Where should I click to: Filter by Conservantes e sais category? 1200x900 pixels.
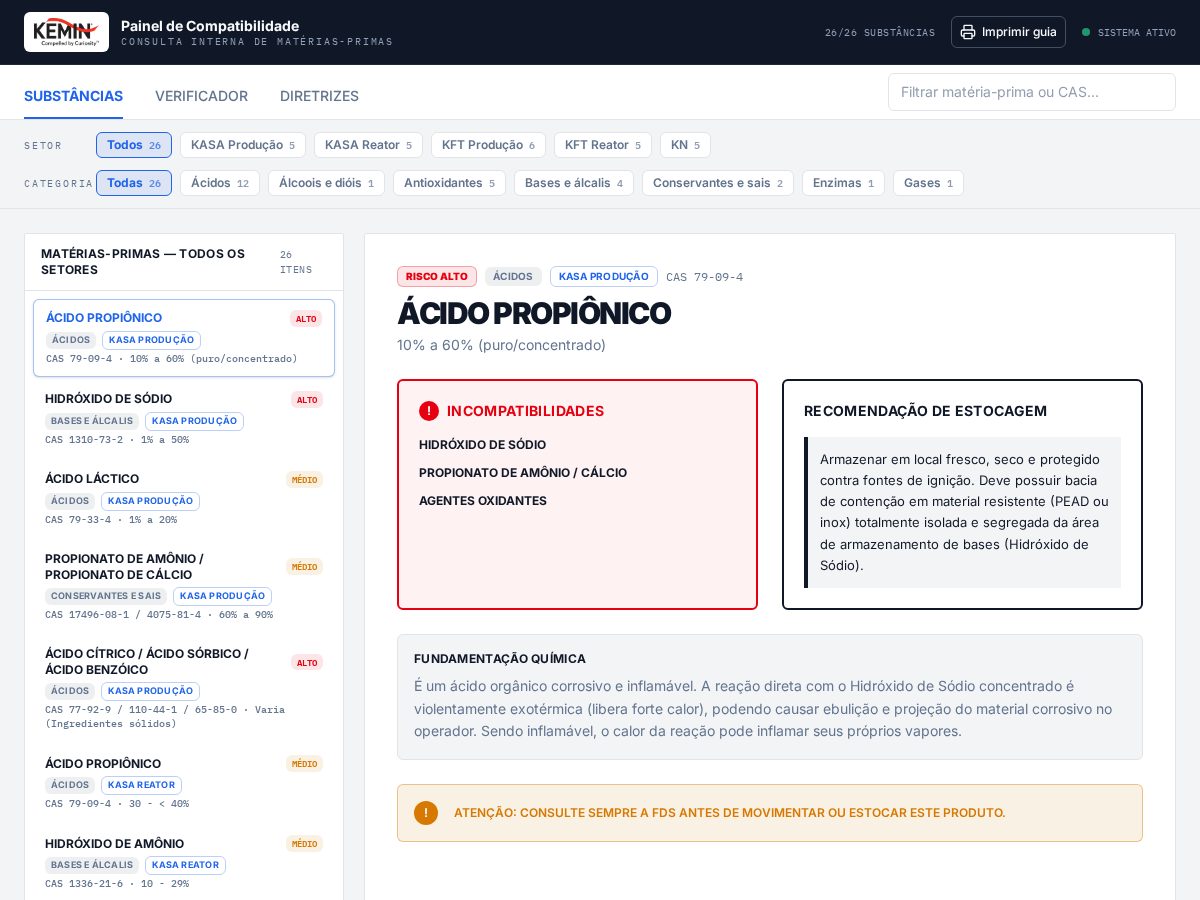[x=718, y=183]
